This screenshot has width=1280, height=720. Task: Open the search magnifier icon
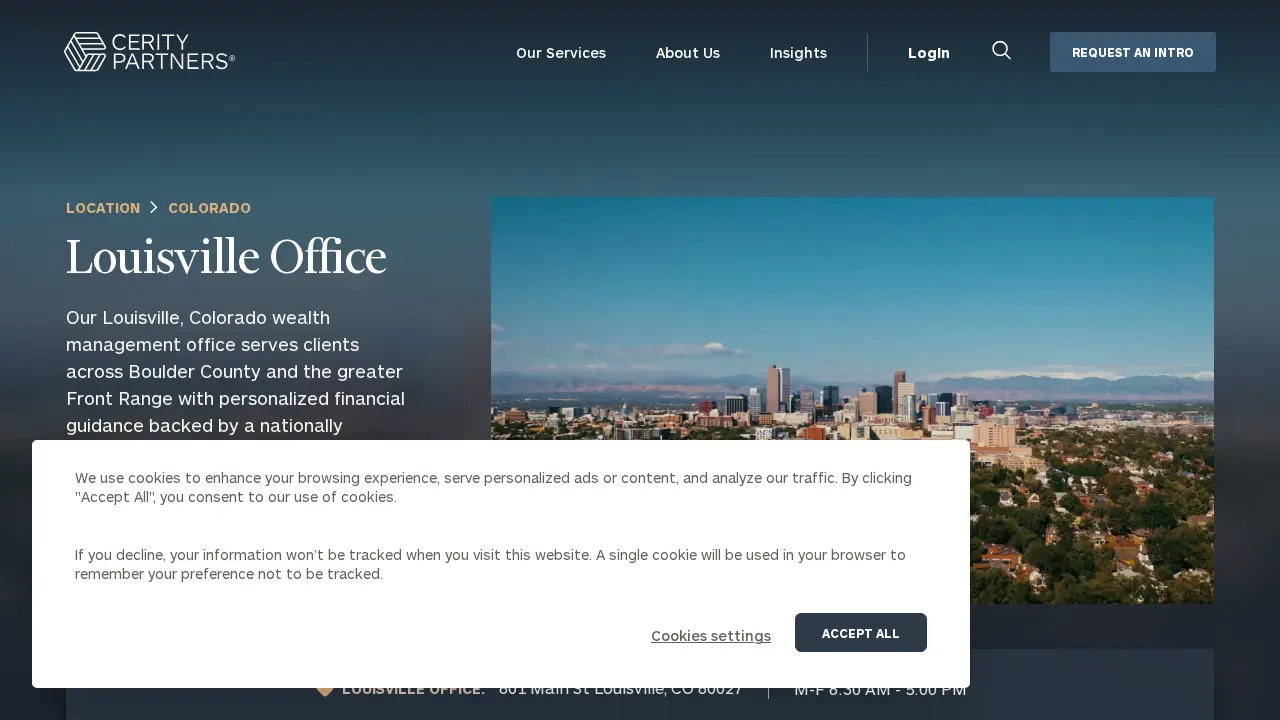click(1001, 50)
